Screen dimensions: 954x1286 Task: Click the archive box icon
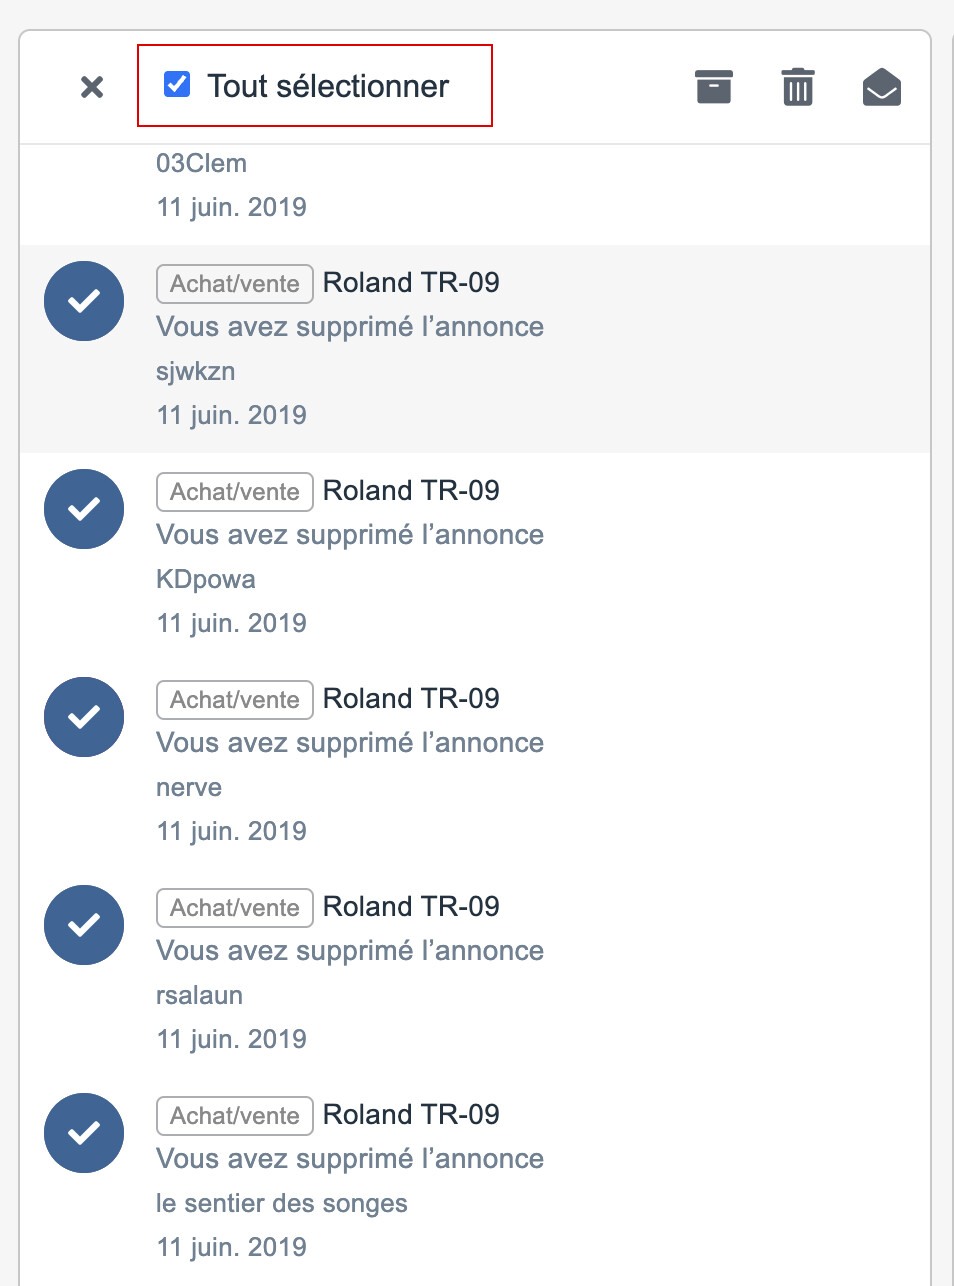[x=713, y=87]
